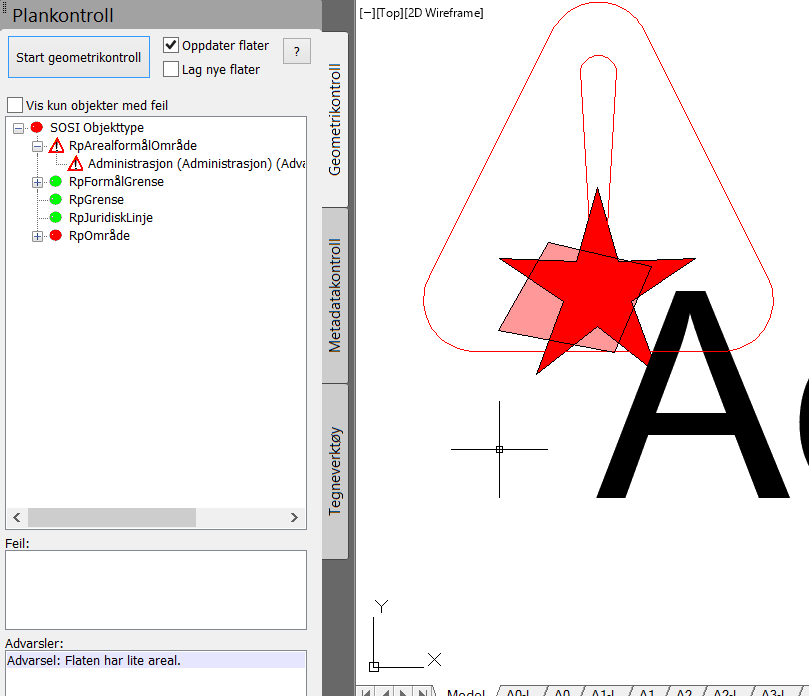The width and height of the screenshot is (809, 696).
Task: Click the green status dot of RpGrense
Action: point(56,199)
